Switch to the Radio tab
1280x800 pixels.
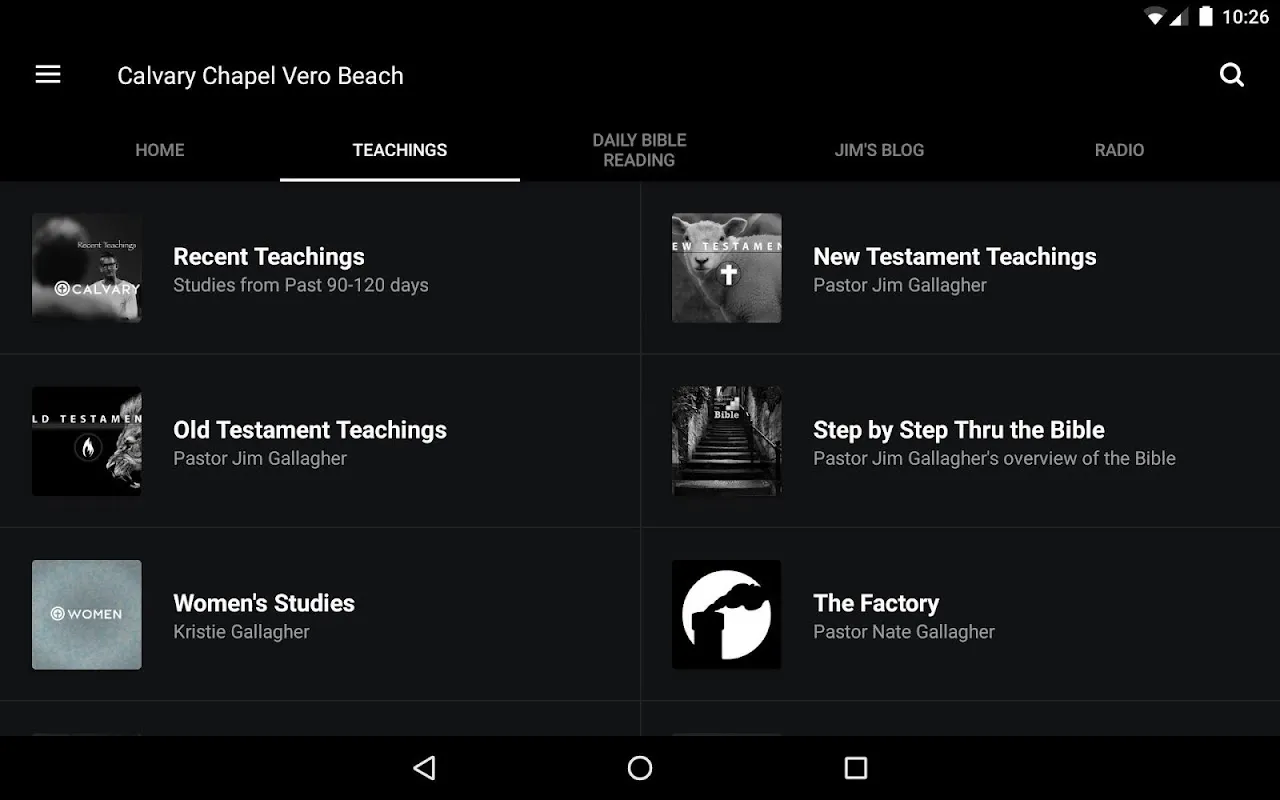(x=1119, y=150)
